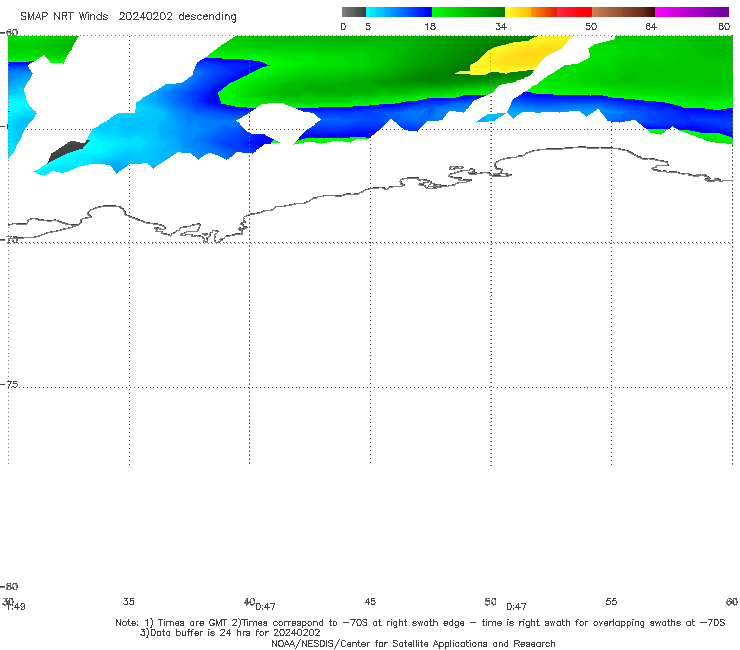Click the "-80" latitude label on the left axis
Screen dimensions: 740x650
pyautogui.click(x=10, y=586)
